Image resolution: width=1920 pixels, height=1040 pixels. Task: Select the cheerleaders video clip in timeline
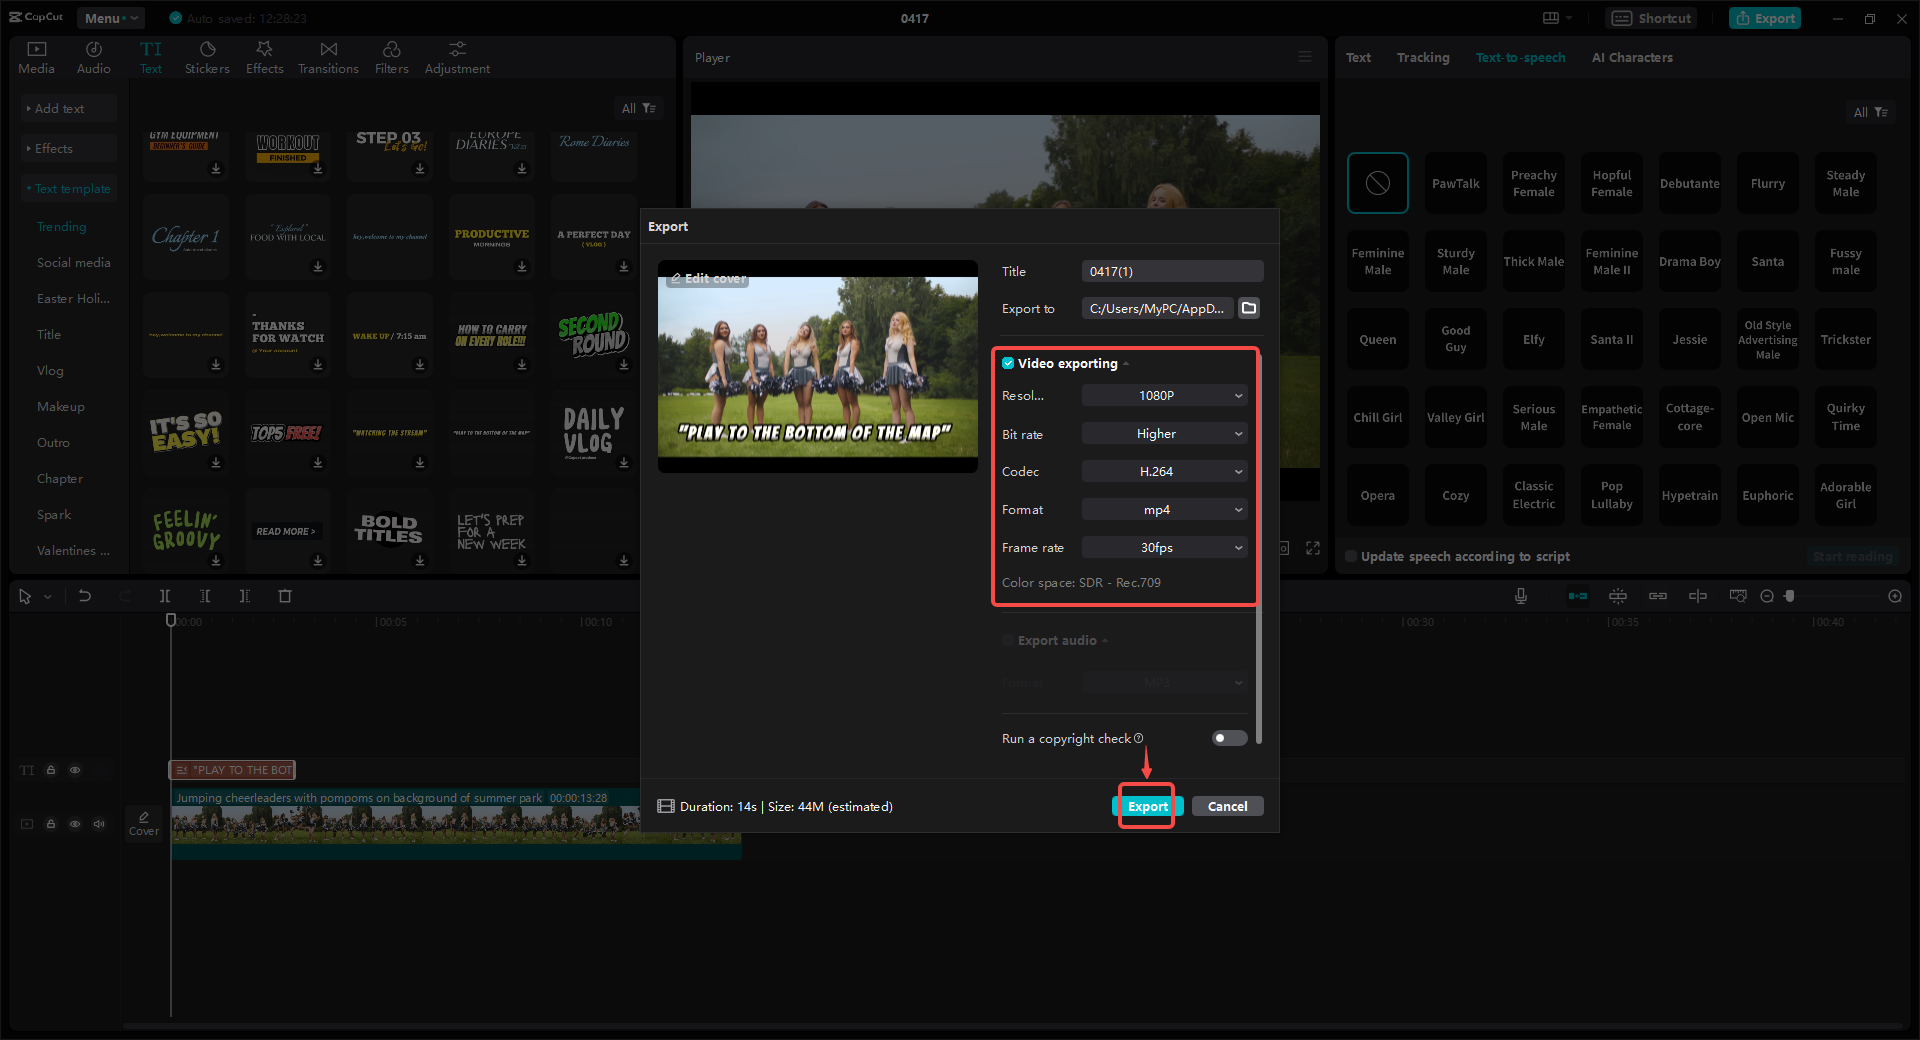[456, 823]
